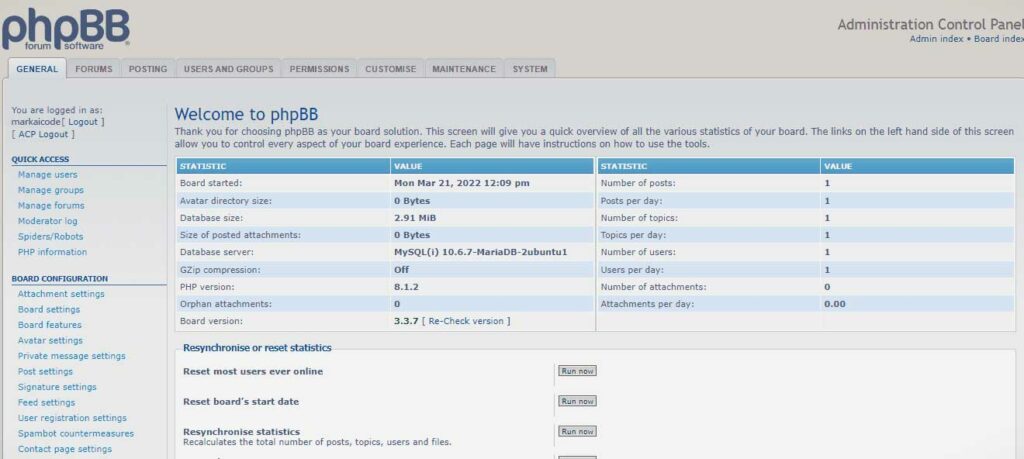Run now for Resynchronise statistics

tap(577, 432)
